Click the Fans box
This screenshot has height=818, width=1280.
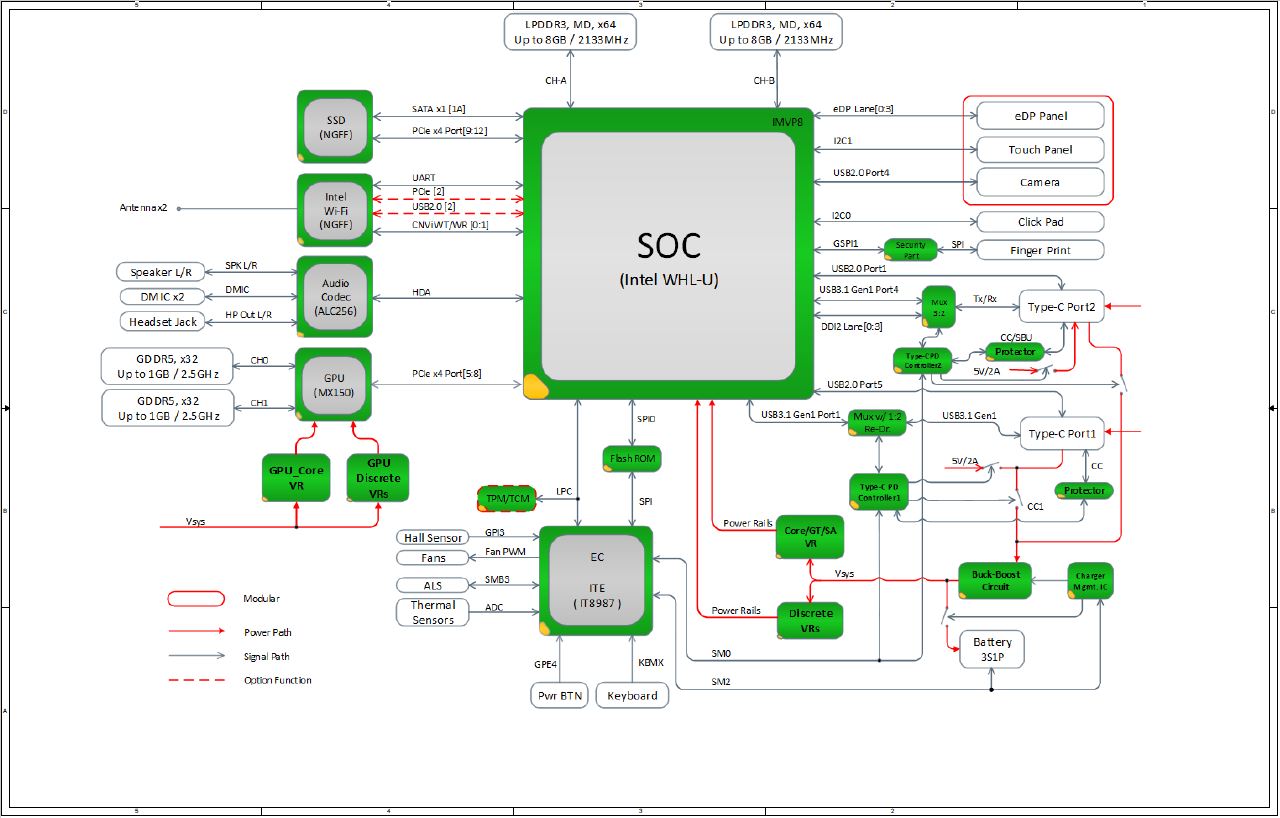tap(433, 558)
